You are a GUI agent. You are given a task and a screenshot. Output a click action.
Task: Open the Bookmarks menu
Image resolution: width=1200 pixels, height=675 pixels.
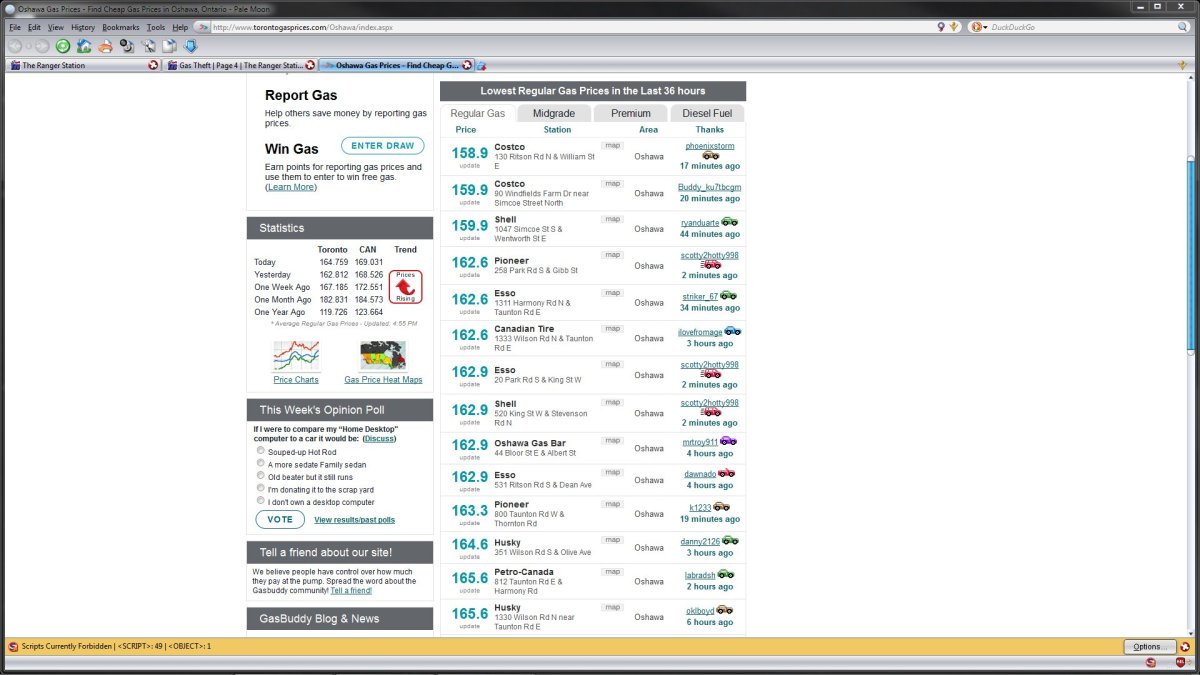click(x=121, y=27)
